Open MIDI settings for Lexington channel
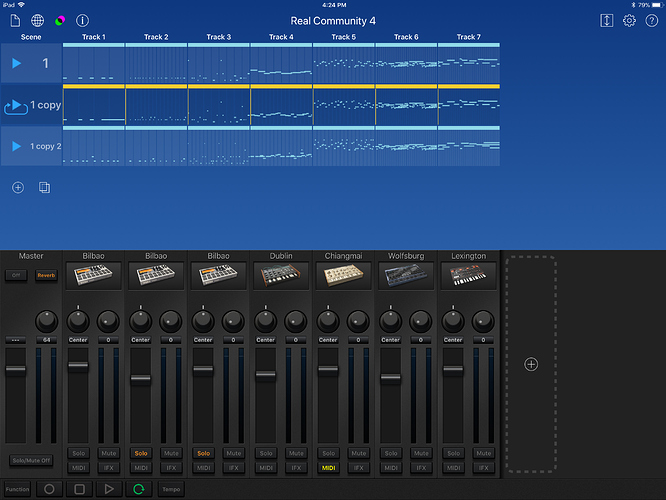Viewport: 666px width, 500px height. click(x=453, y=468)
